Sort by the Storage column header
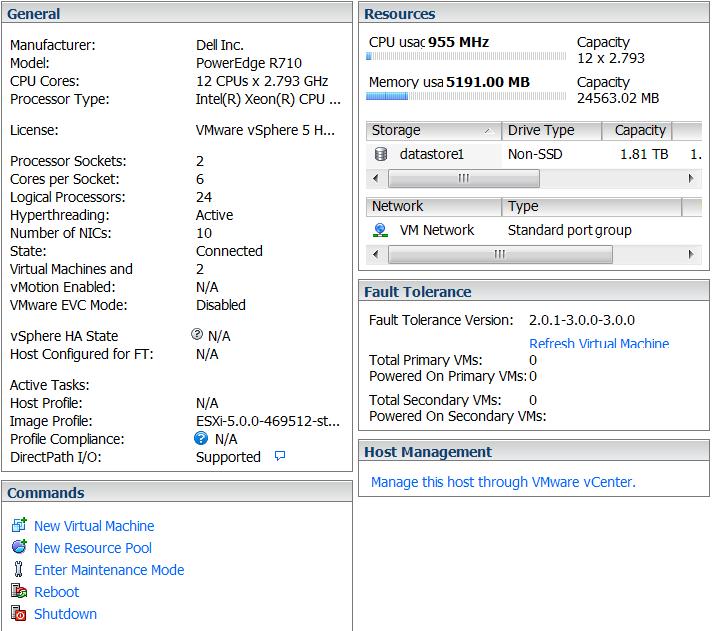Viewport: 712px width, 631px height. pos(433,131)
